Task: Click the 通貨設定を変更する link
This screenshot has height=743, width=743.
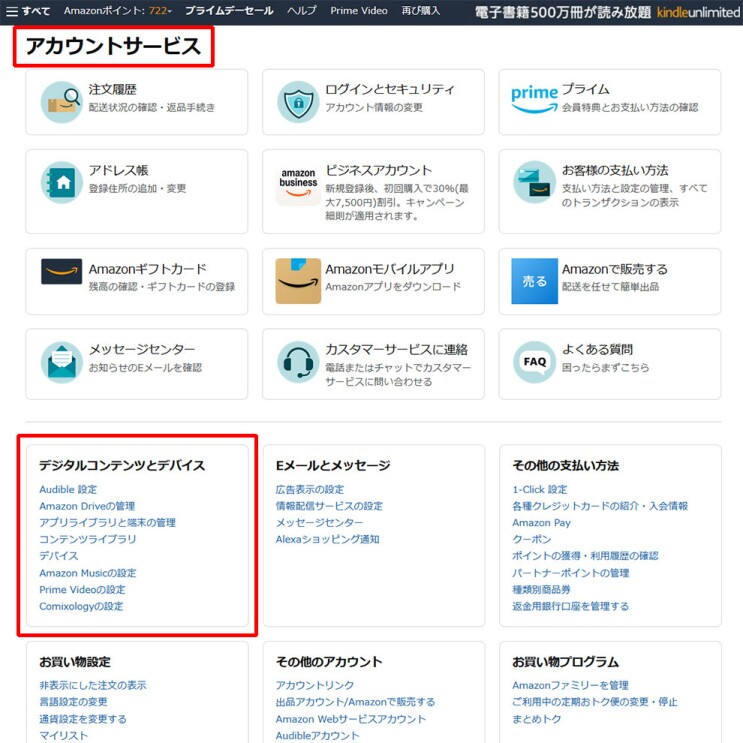Action: tap(83, 719)
